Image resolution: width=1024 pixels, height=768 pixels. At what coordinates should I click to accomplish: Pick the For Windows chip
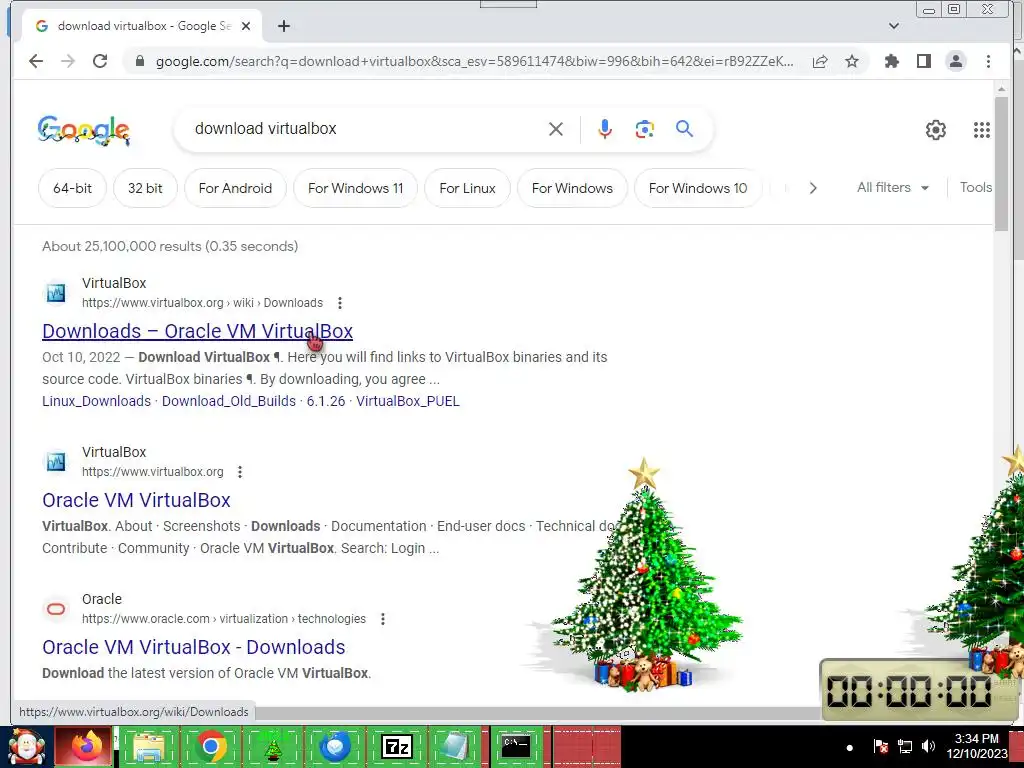tap(572, 188)
